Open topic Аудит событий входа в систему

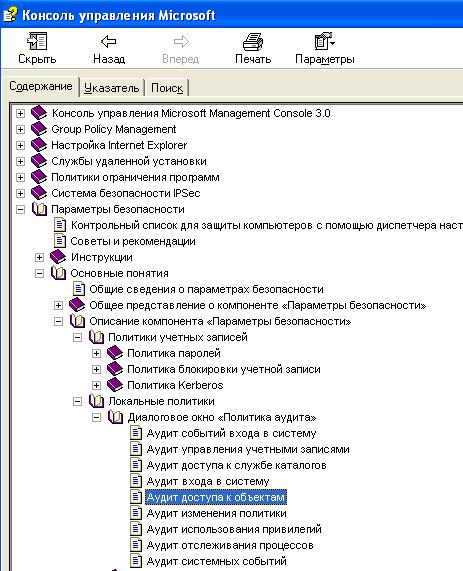coord(231,433)
